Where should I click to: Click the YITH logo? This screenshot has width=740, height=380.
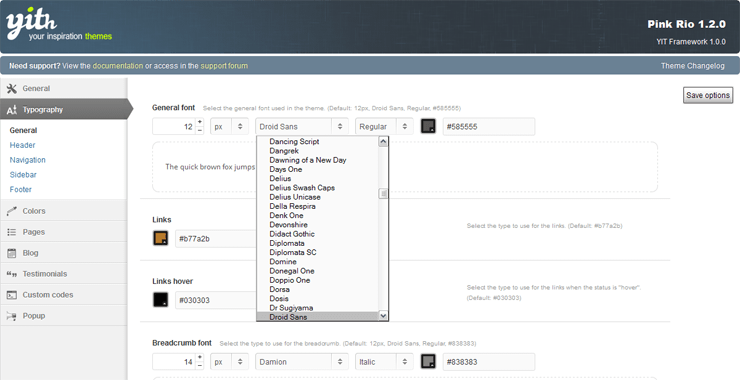click(59, 25)
